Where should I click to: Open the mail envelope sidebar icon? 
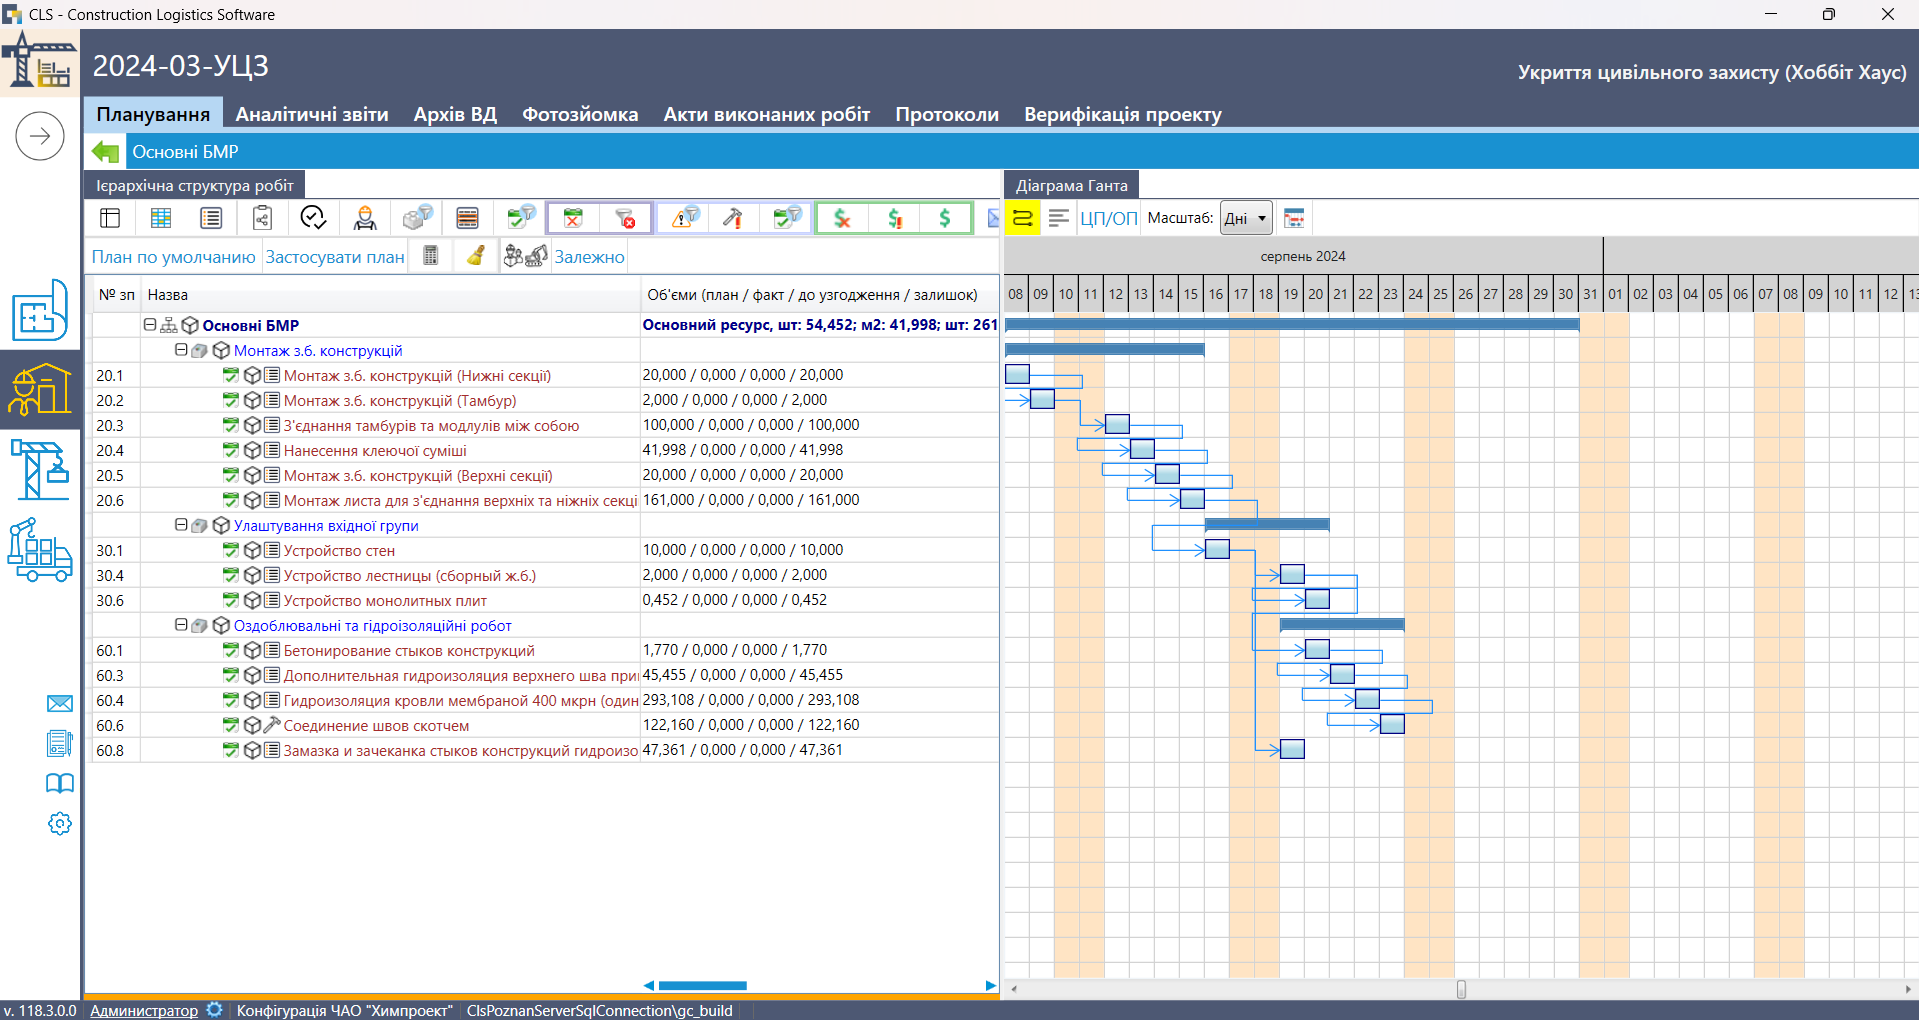coord(60,703)
